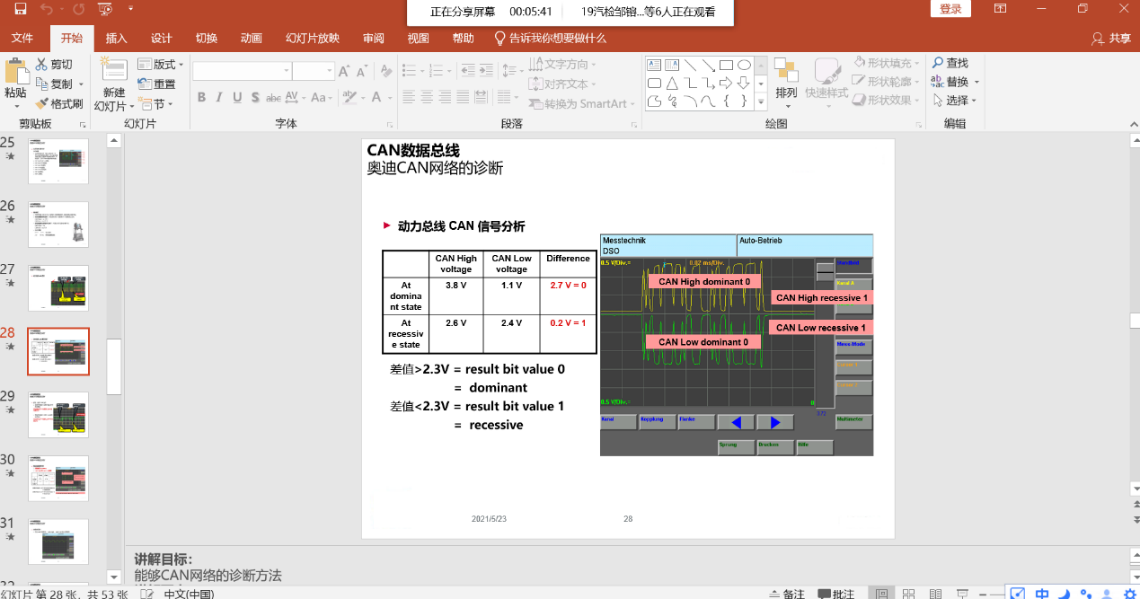The image size is (1140, 599).
Task: Open the Arrange (排列) tool
Action: click(786, 79)
